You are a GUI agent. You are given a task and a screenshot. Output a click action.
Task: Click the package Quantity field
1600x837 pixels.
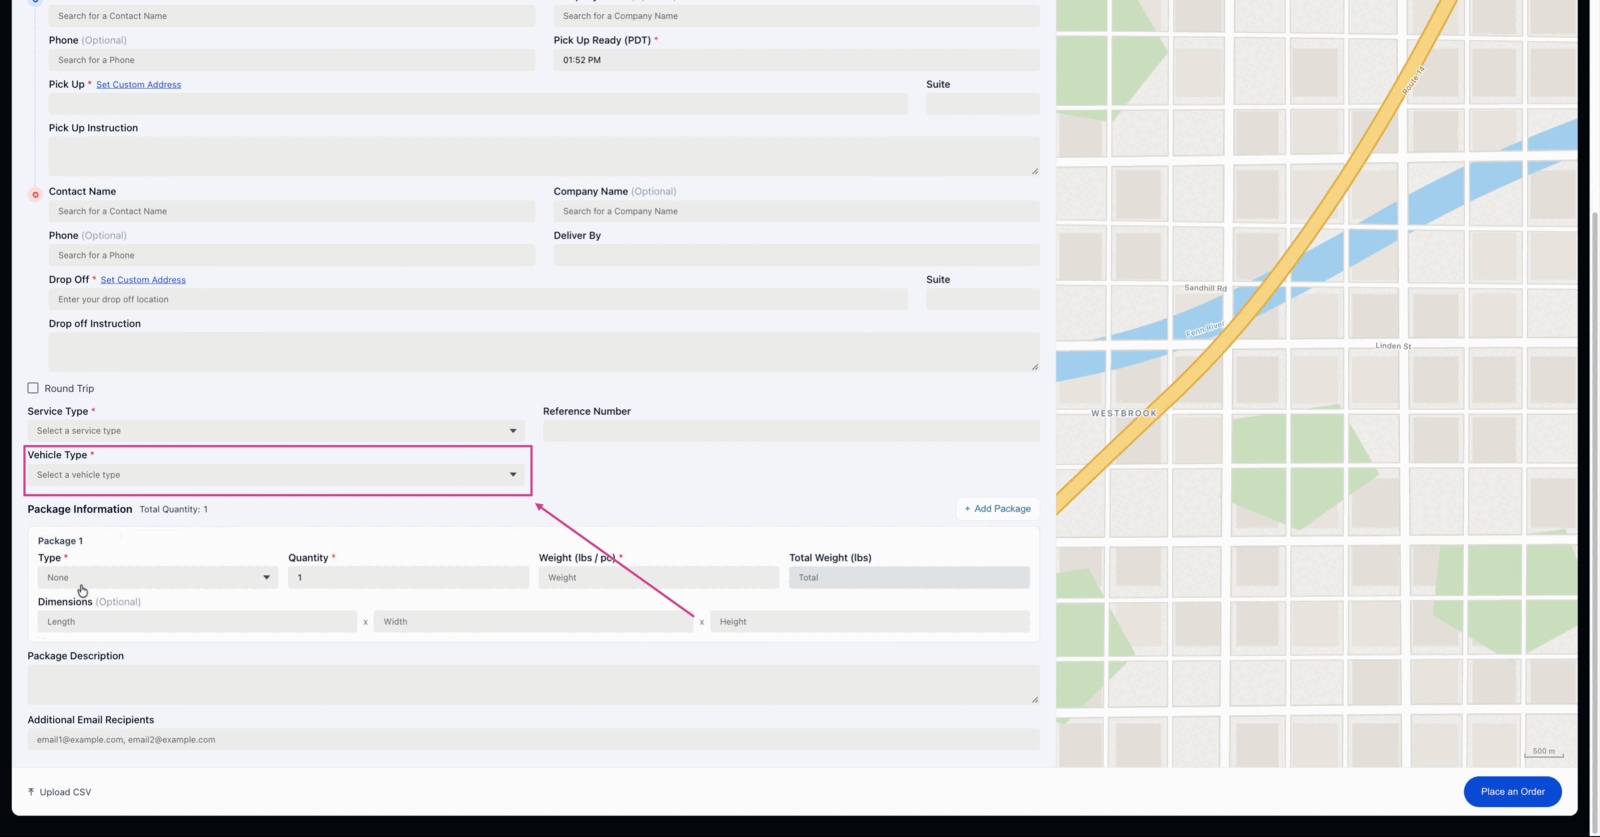[x=408, y=578]
